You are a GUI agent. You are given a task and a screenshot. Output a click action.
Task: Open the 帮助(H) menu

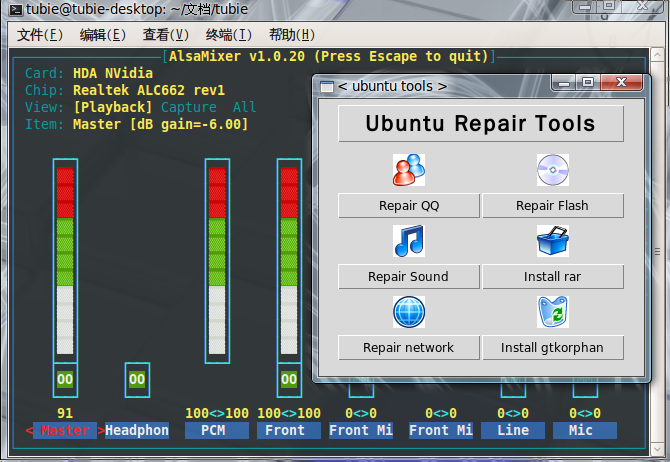pos(292,35)
